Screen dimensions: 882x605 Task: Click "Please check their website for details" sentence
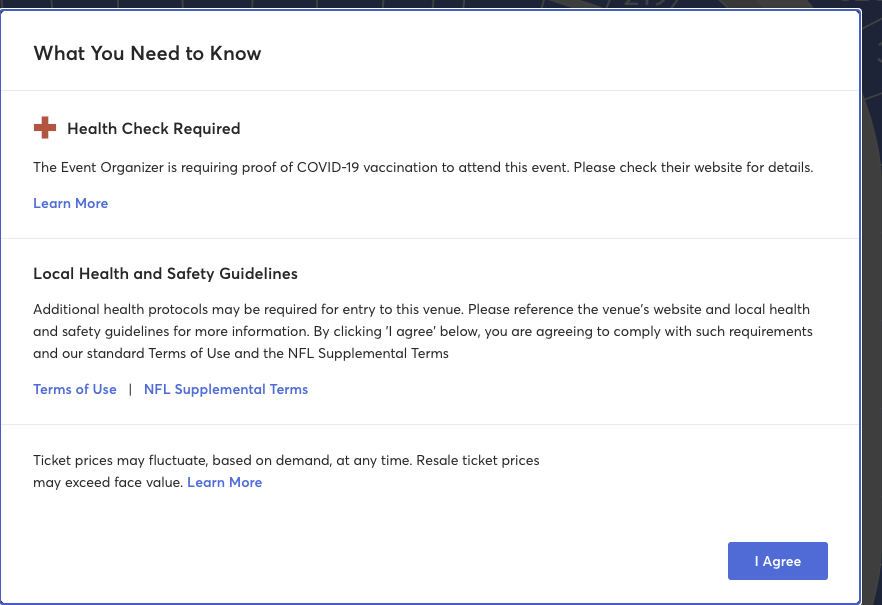click(x=694, y=167)
